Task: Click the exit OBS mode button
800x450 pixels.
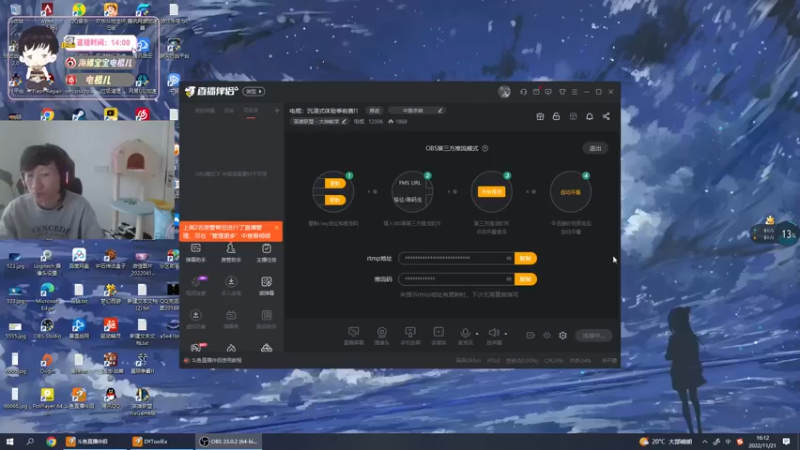Action: coord(595,148)
